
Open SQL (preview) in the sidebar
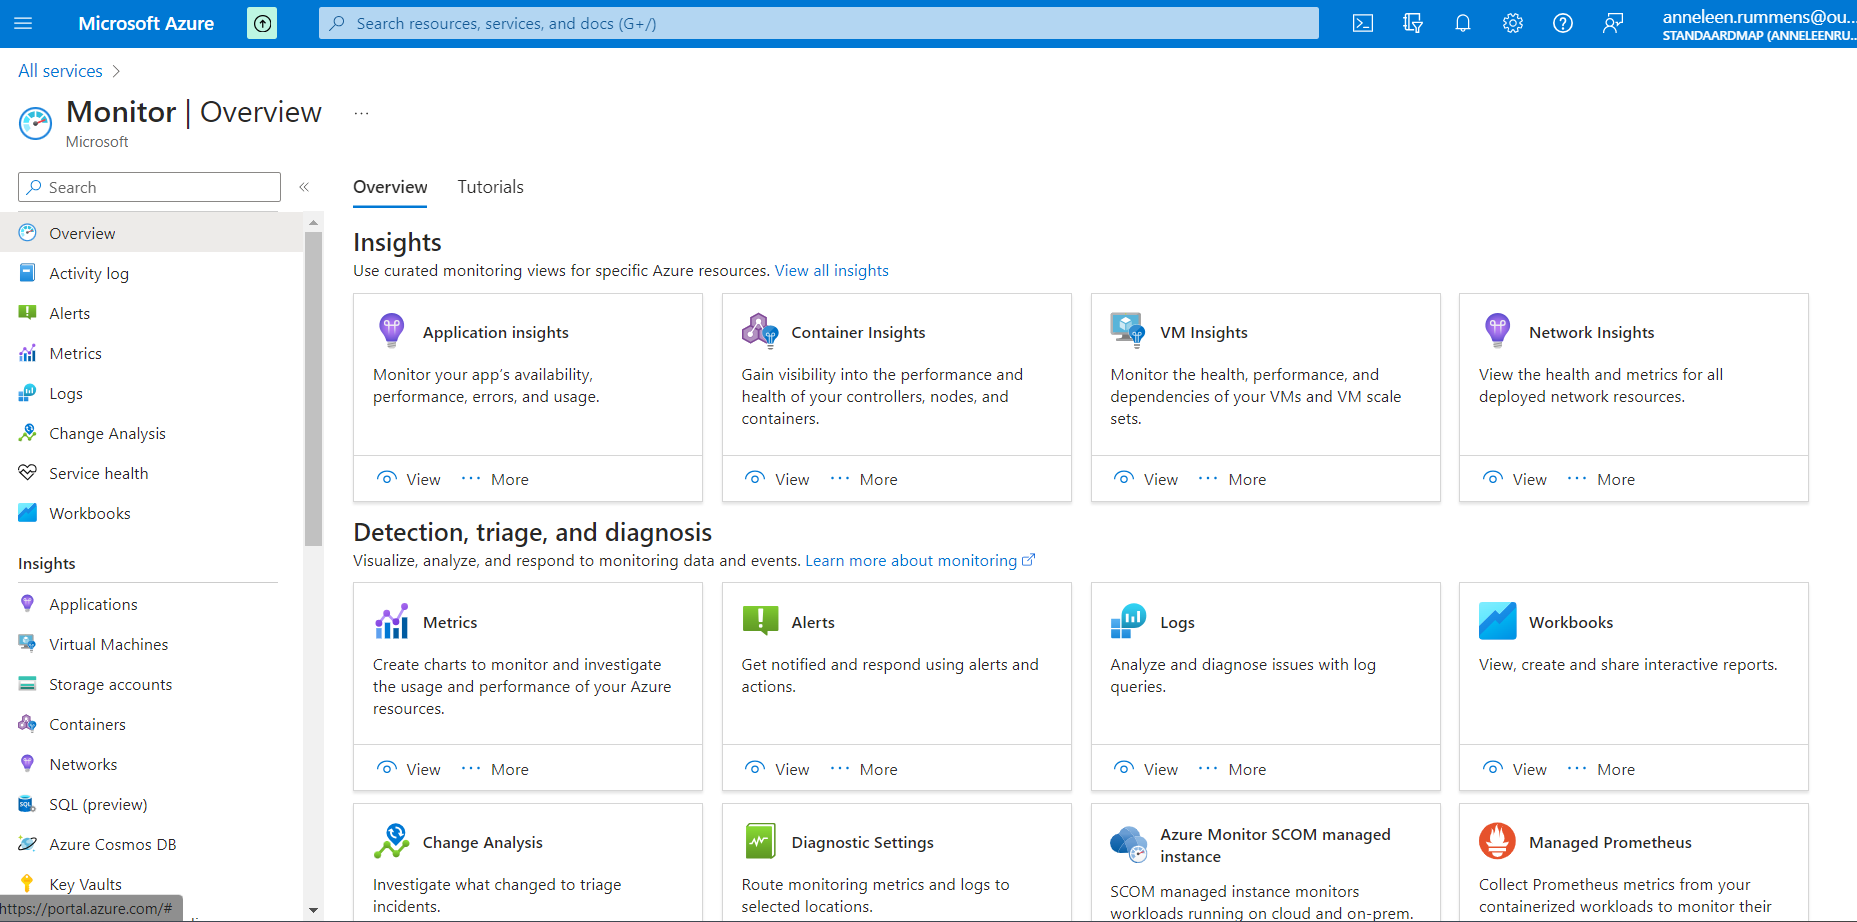151,804
